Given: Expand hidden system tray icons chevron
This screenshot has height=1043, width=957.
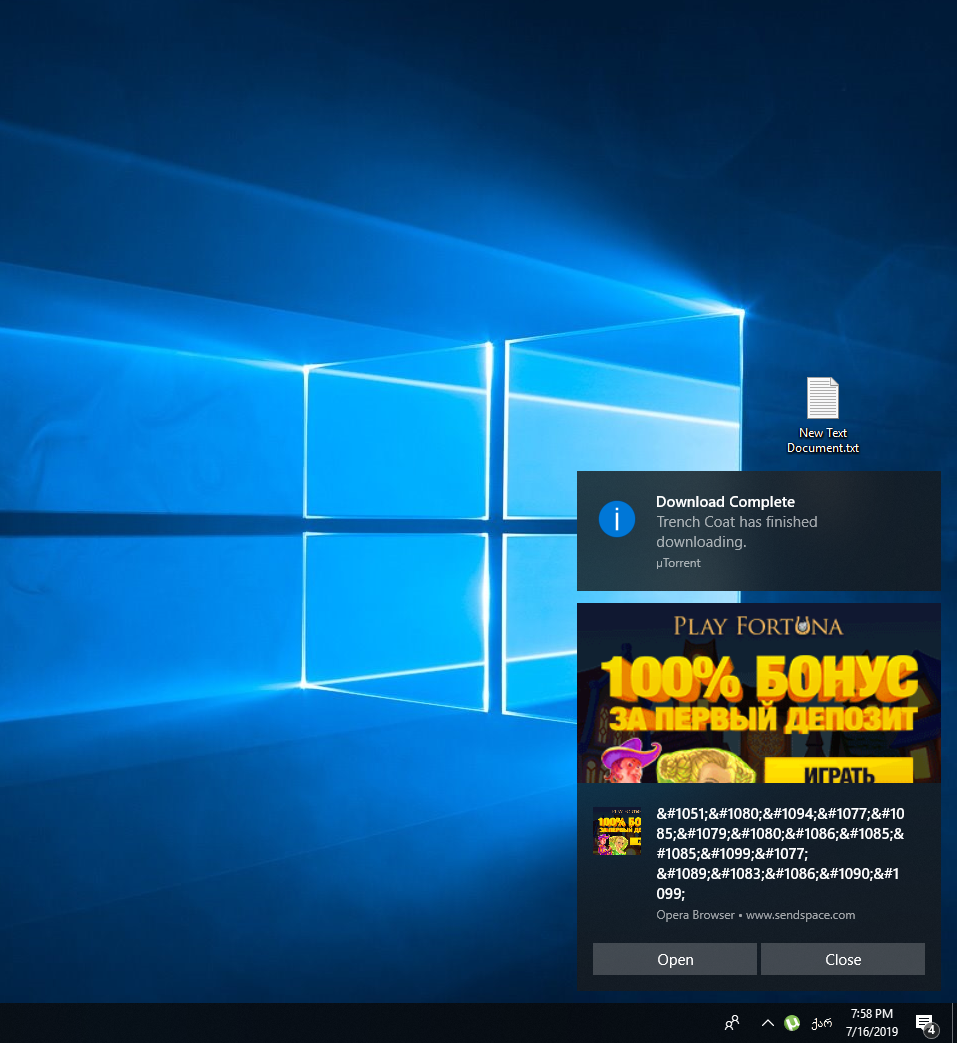Looking at the screenshot, I should click(767, 1022).
